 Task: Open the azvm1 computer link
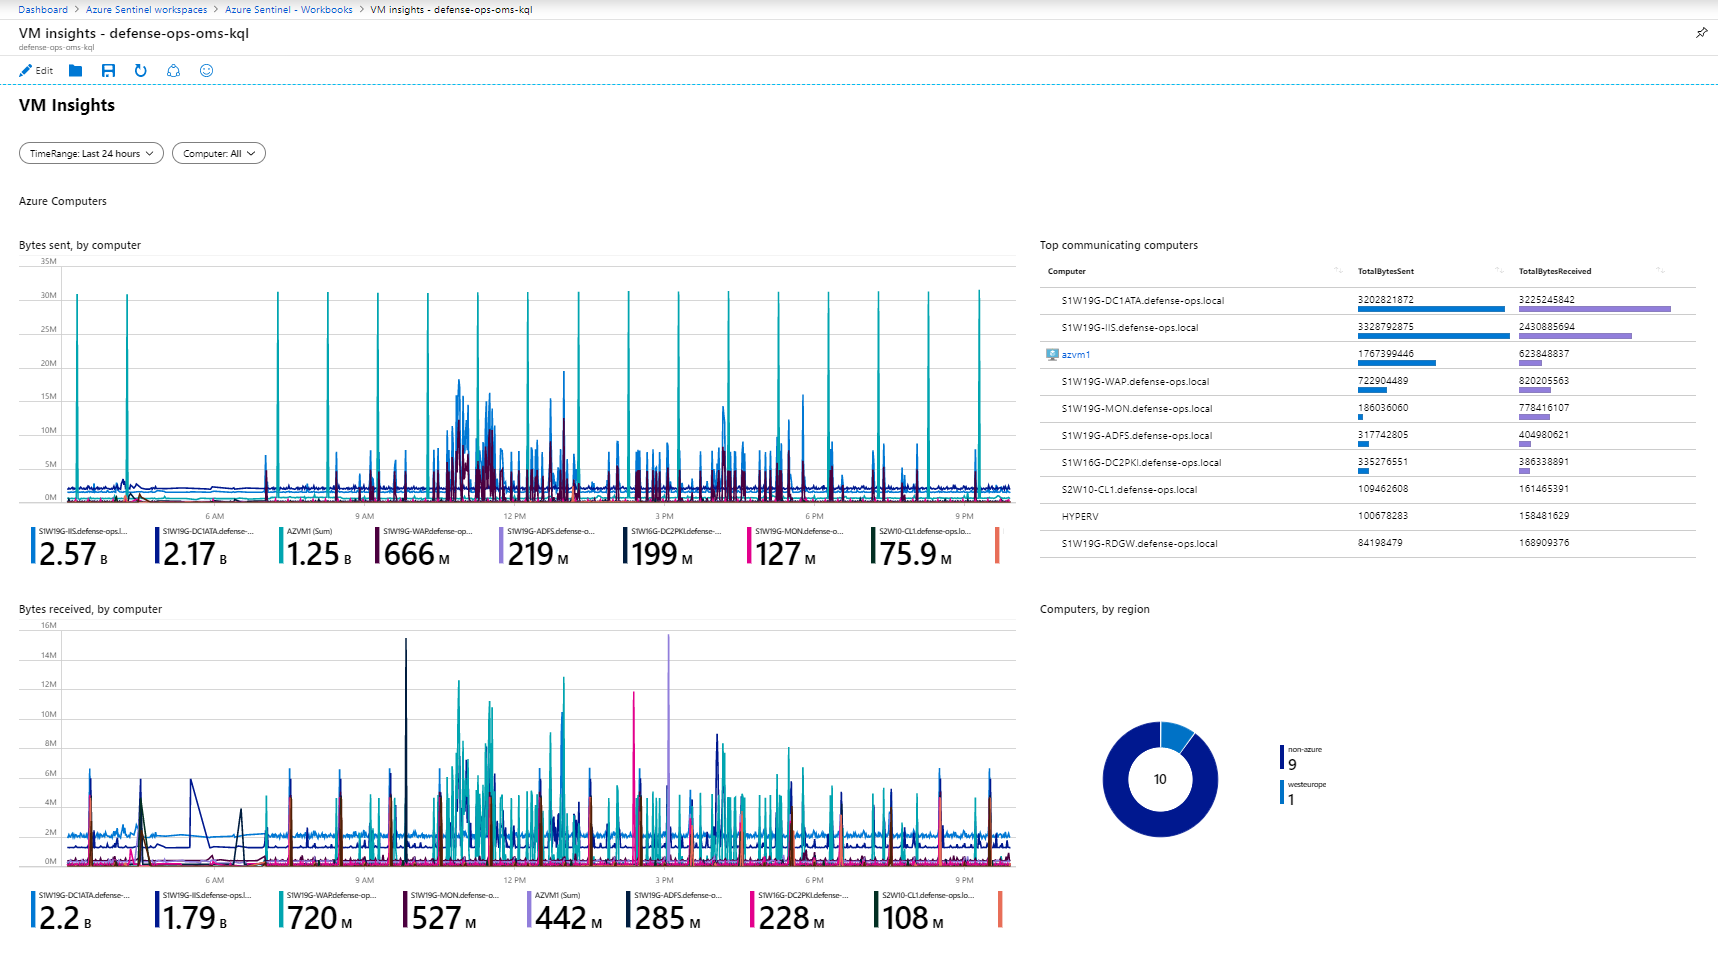coord(1076,355)
